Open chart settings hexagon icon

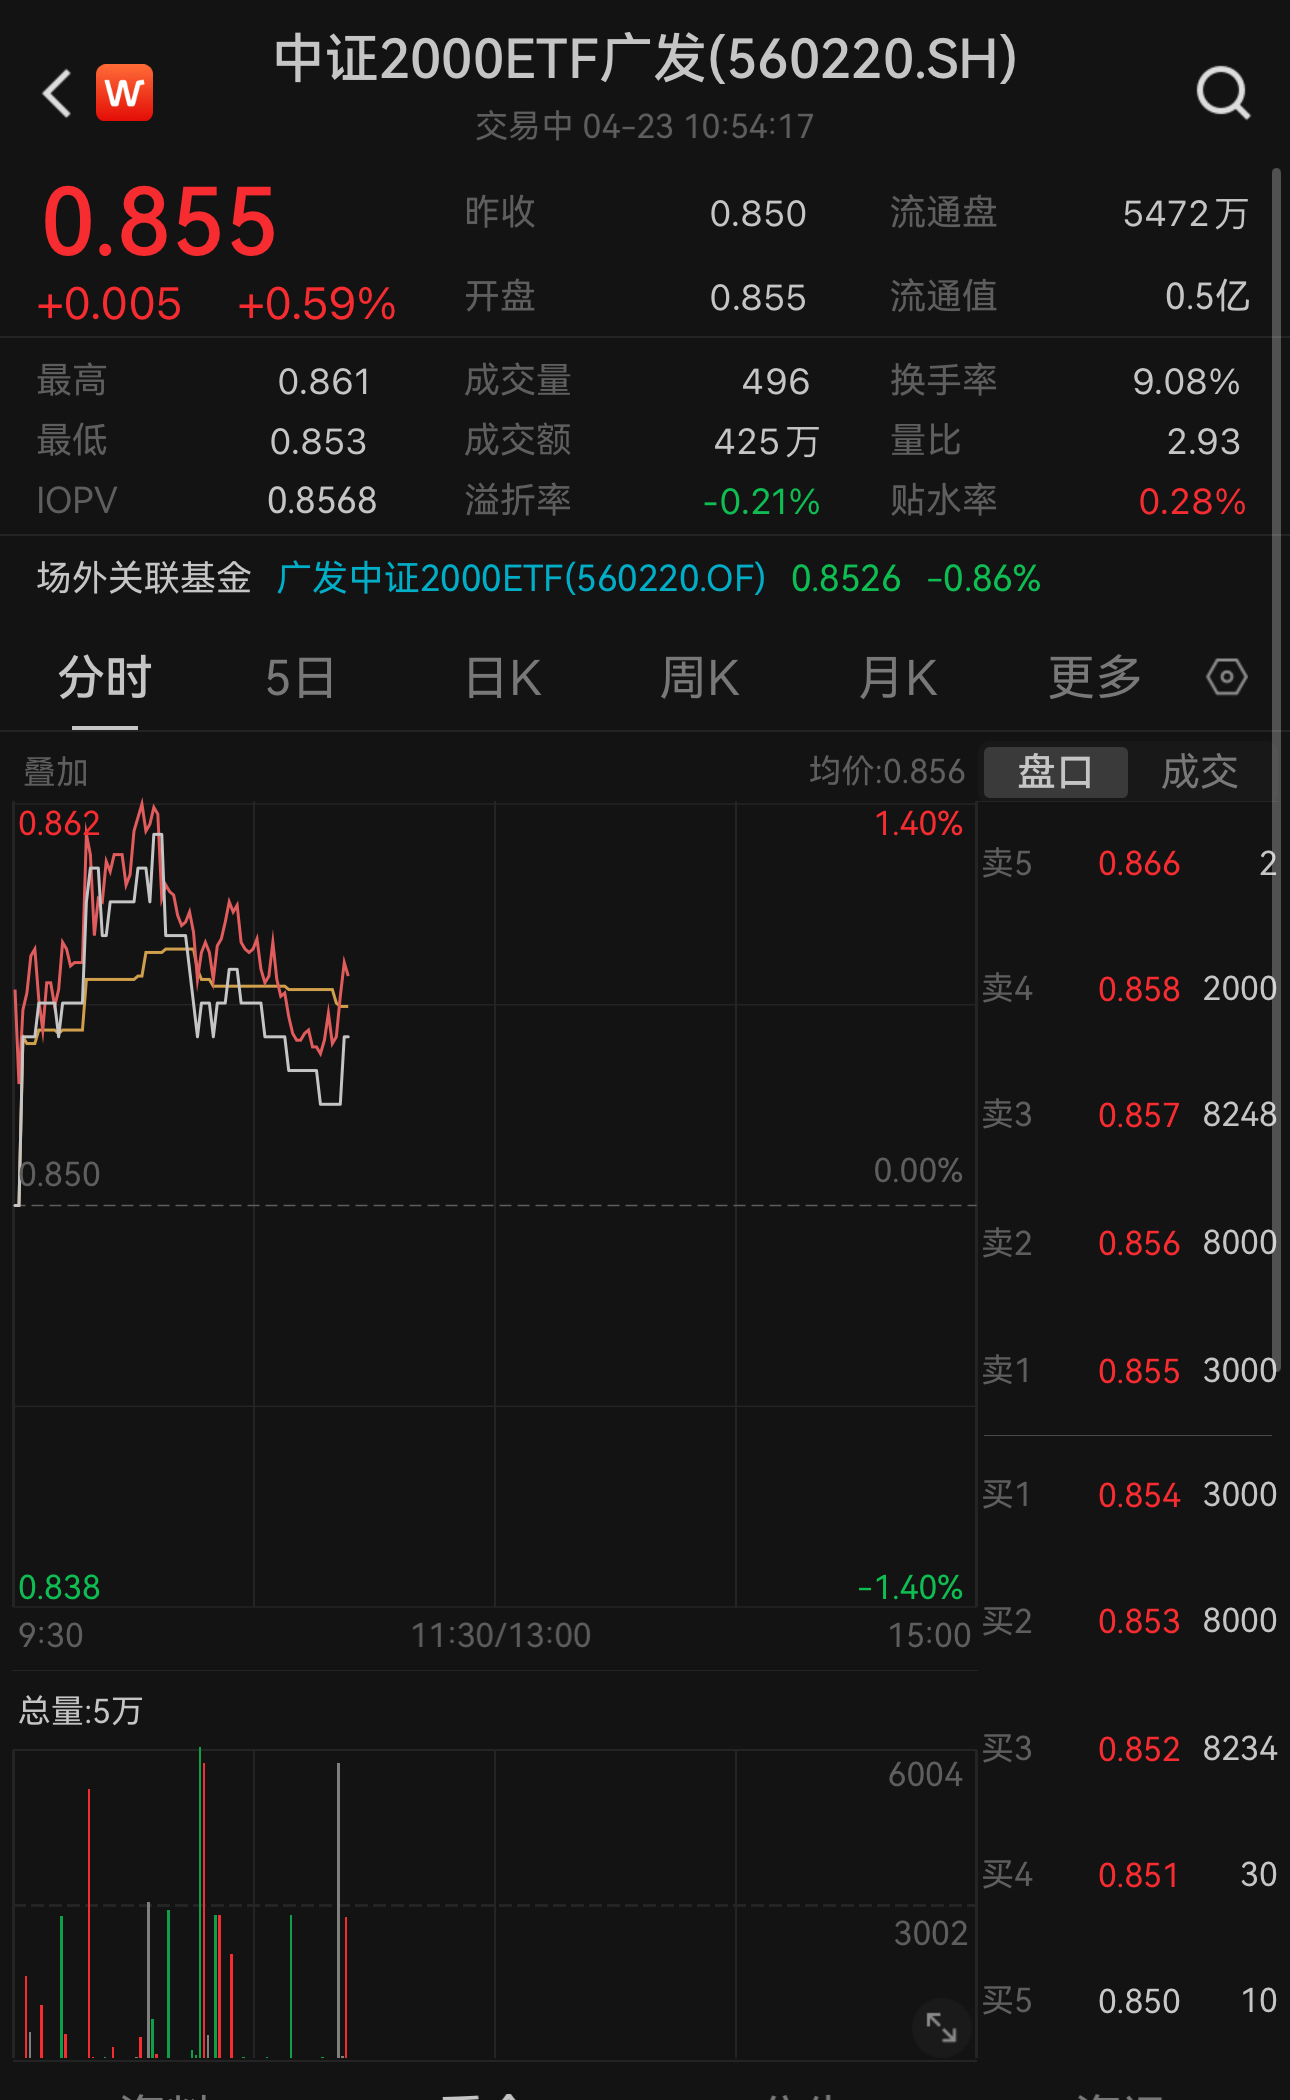(1226, 677)
